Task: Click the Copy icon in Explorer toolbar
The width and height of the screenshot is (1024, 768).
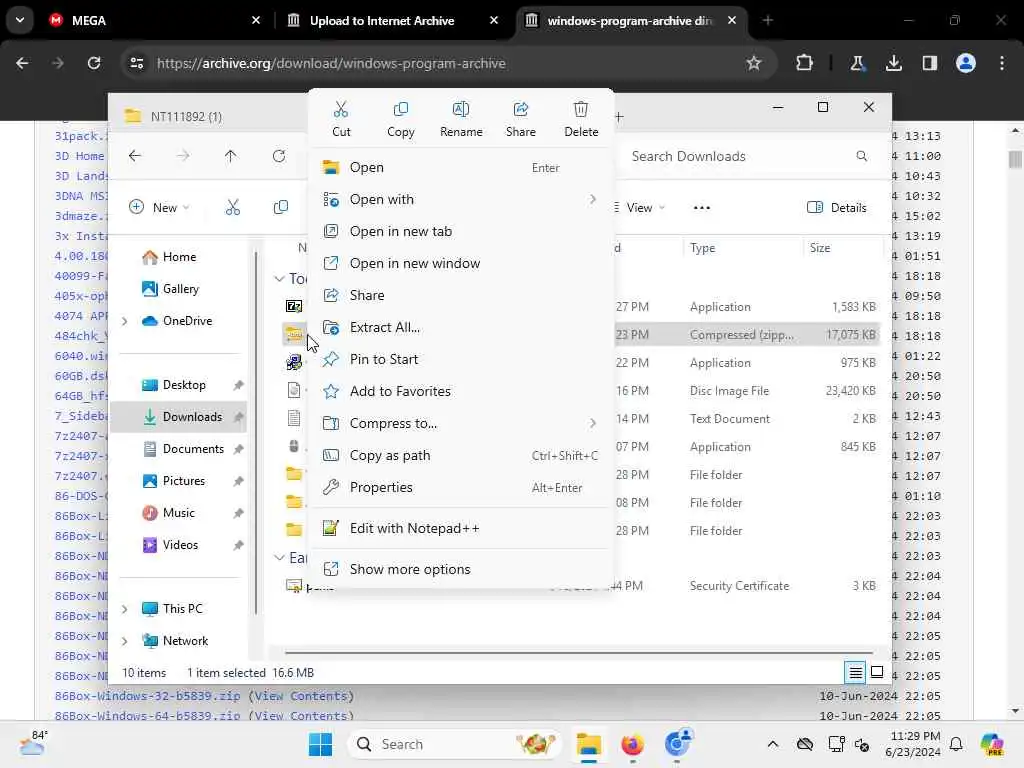Action: pos(281,208)
